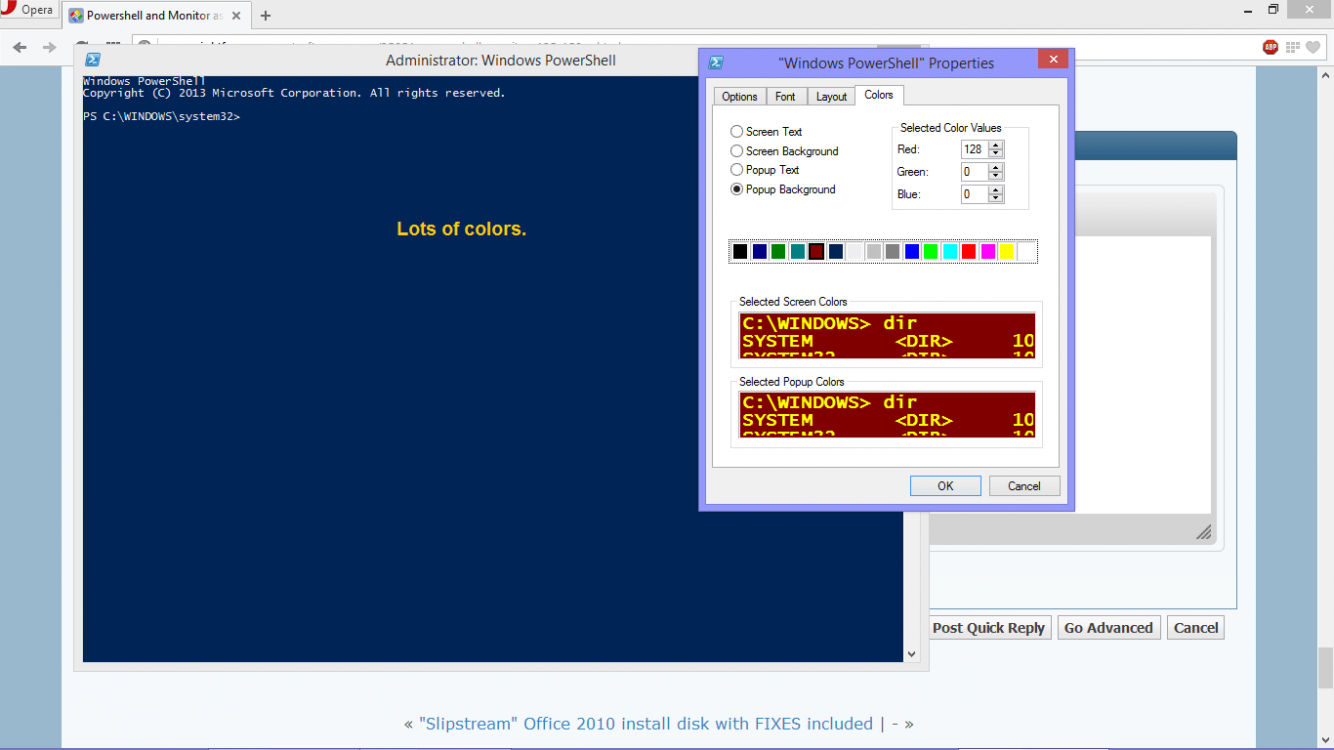This screenshot has width=1334, height=750.
Task: Close the PowerShell Properties dialog
Action: (x=1052, y=60)
